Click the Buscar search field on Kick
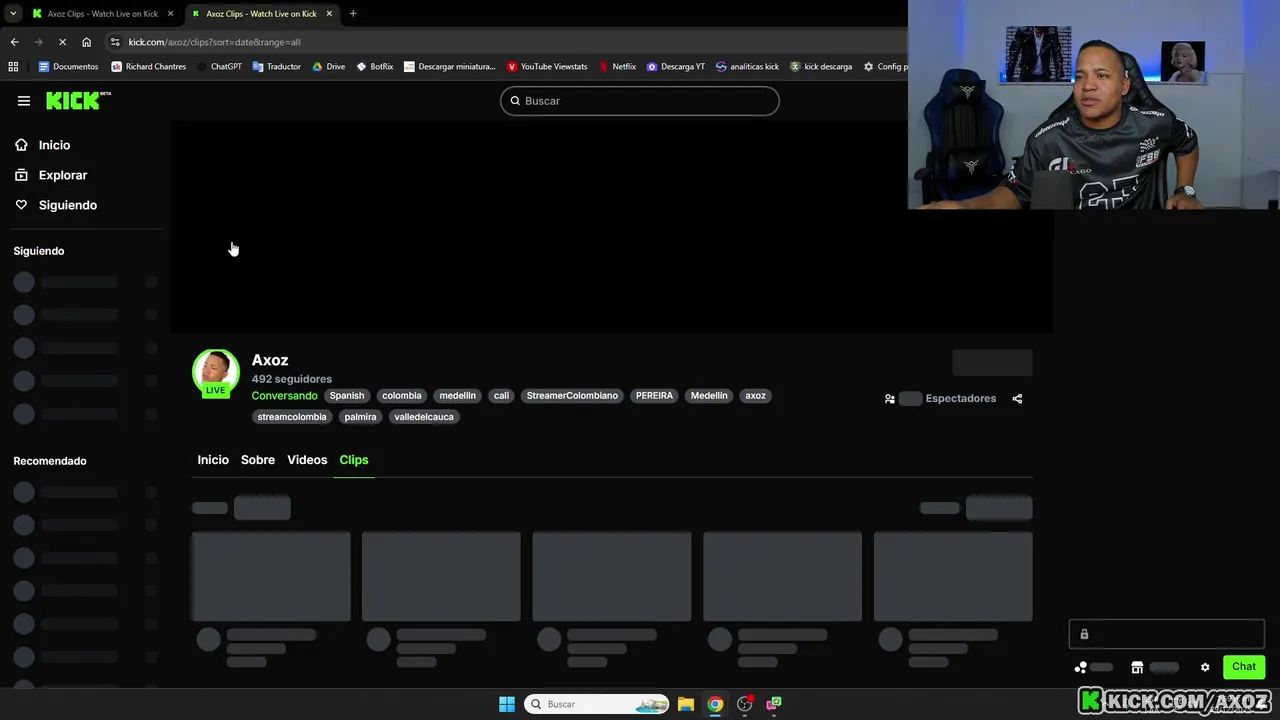 click(x=640, y=101)
